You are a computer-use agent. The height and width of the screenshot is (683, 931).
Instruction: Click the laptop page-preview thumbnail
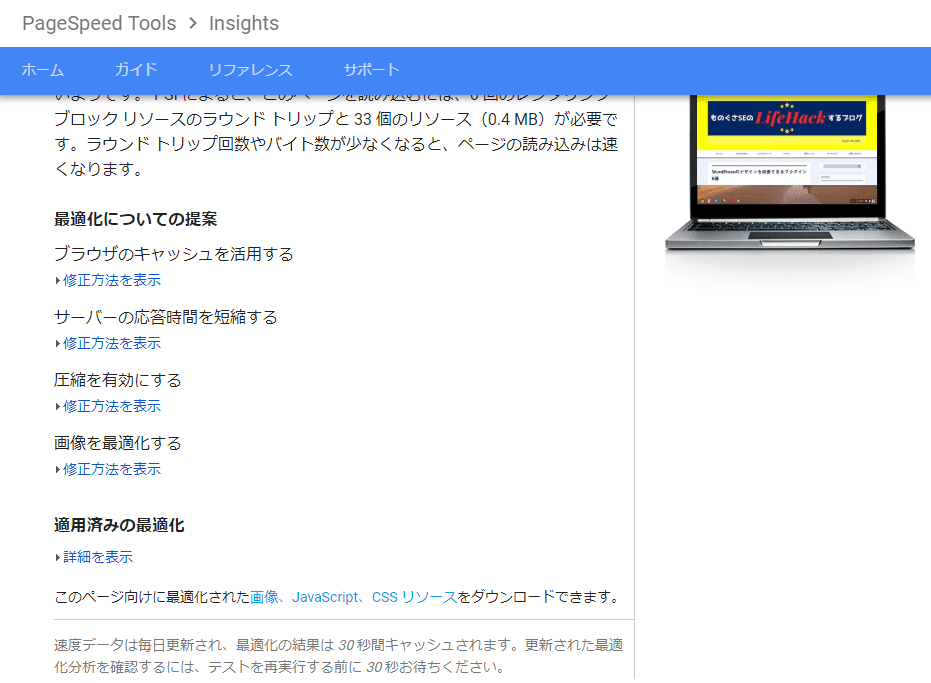click(x=789, y=170)
